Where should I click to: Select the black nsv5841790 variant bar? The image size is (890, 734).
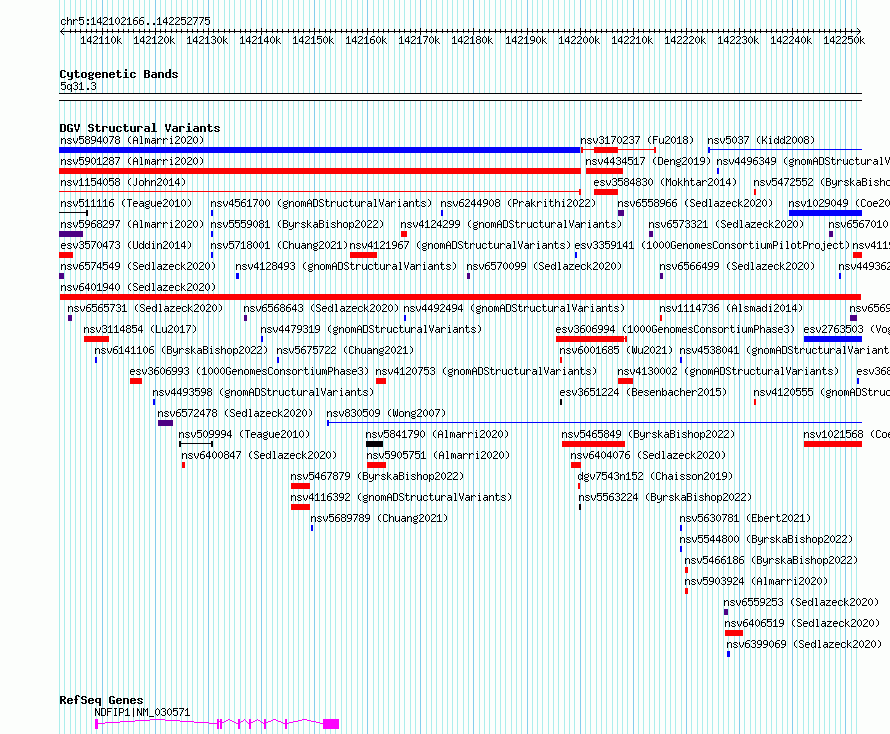point(374,444)
